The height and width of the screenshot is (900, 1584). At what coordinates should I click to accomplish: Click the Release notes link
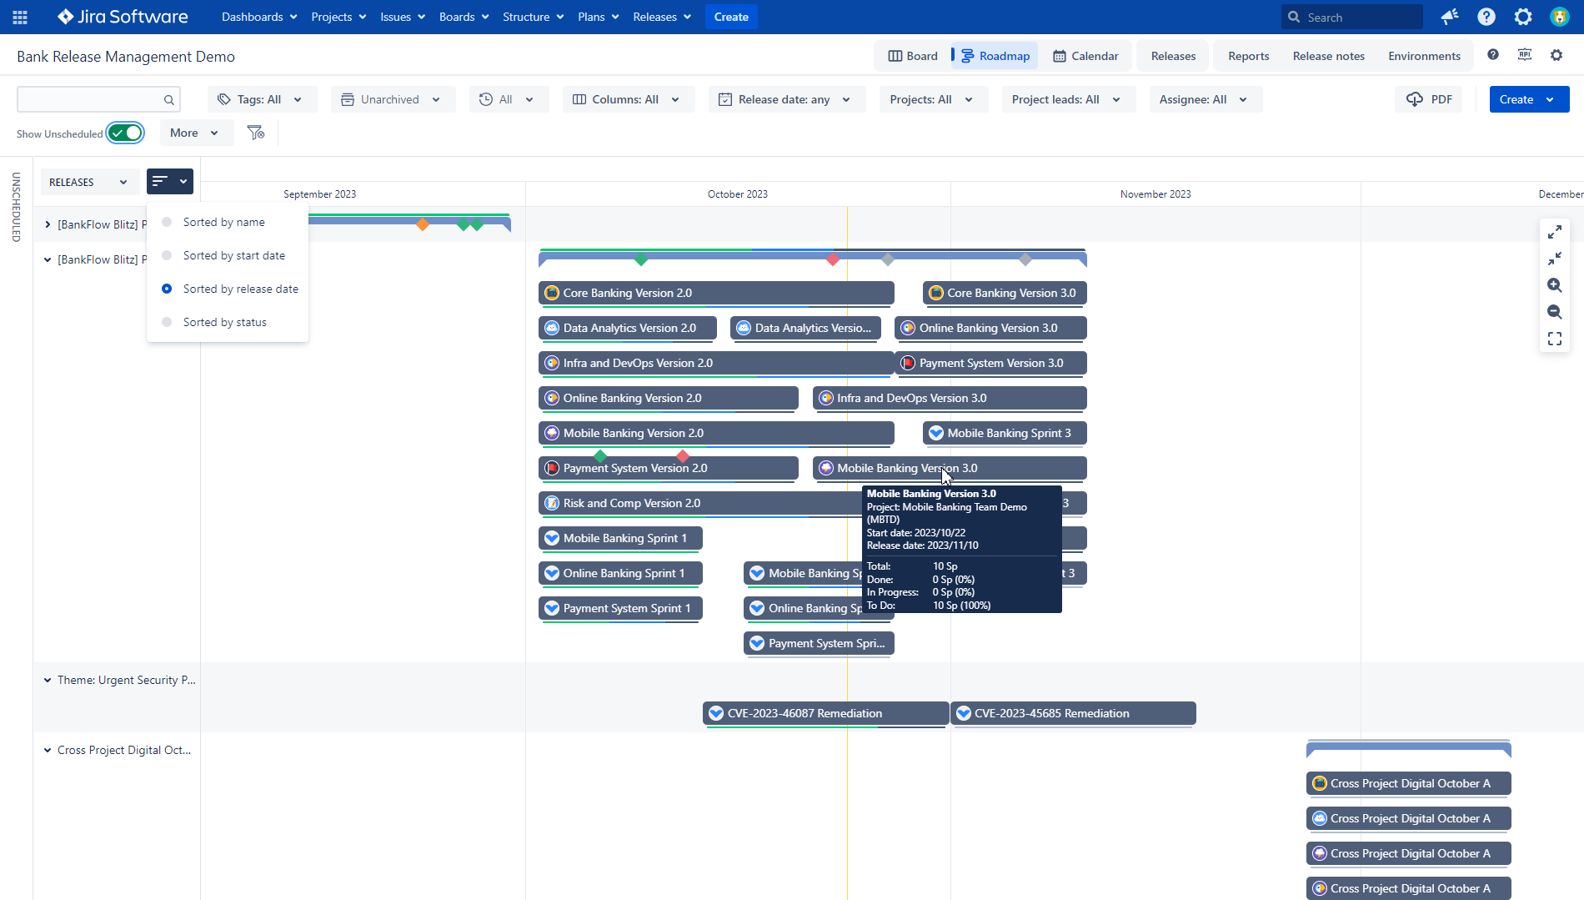click(x=1328, y=56)
